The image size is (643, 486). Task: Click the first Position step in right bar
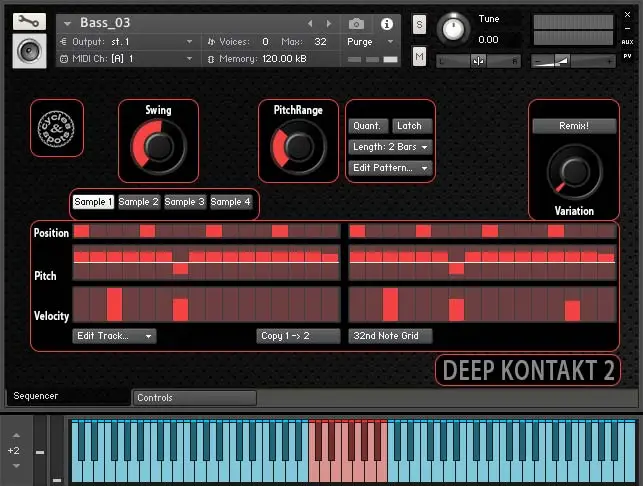(357, 231)
